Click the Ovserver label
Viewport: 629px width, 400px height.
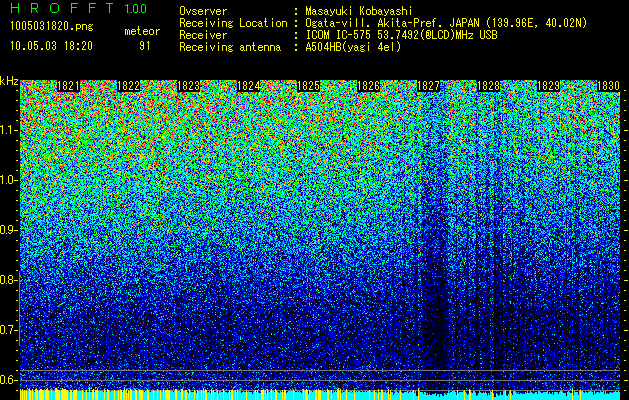tap(203, 11)
